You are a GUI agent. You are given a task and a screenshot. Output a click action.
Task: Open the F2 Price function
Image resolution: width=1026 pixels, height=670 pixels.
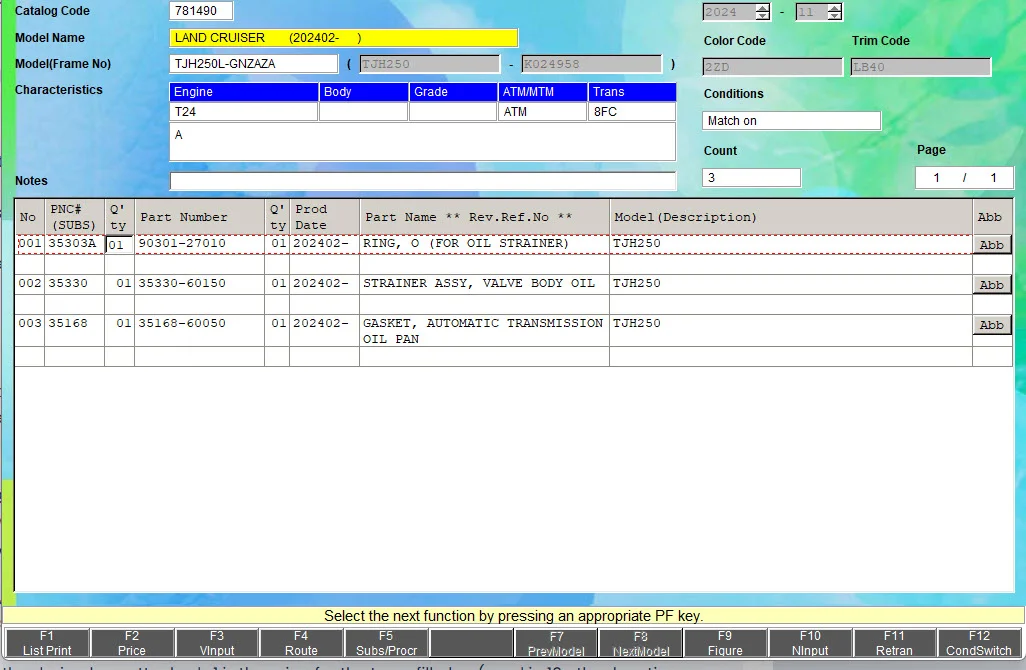click(132, 643)
